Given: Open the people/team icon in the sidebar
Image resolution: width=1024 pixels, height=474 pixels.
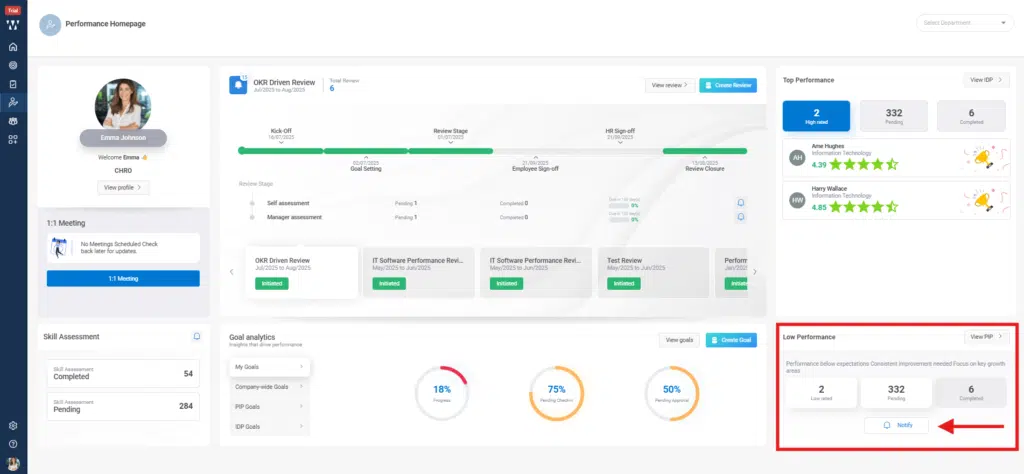Looking at the screenshot, I should coord(13,121).
